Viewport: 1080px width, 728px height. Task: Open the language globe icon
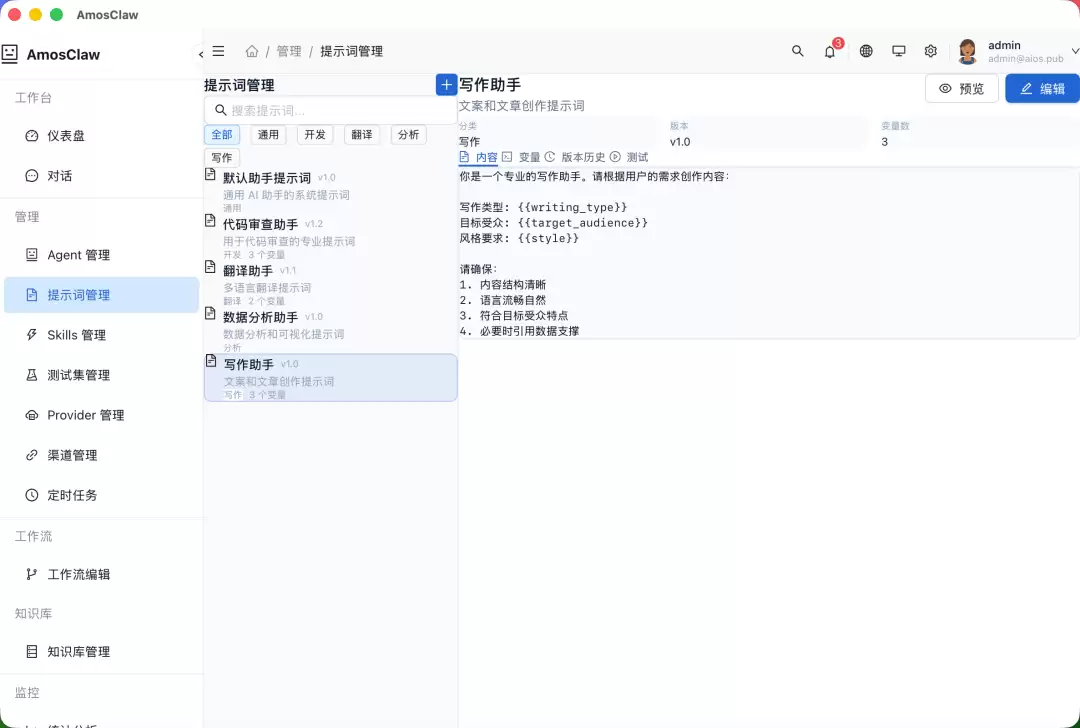[x=866, y=51]
